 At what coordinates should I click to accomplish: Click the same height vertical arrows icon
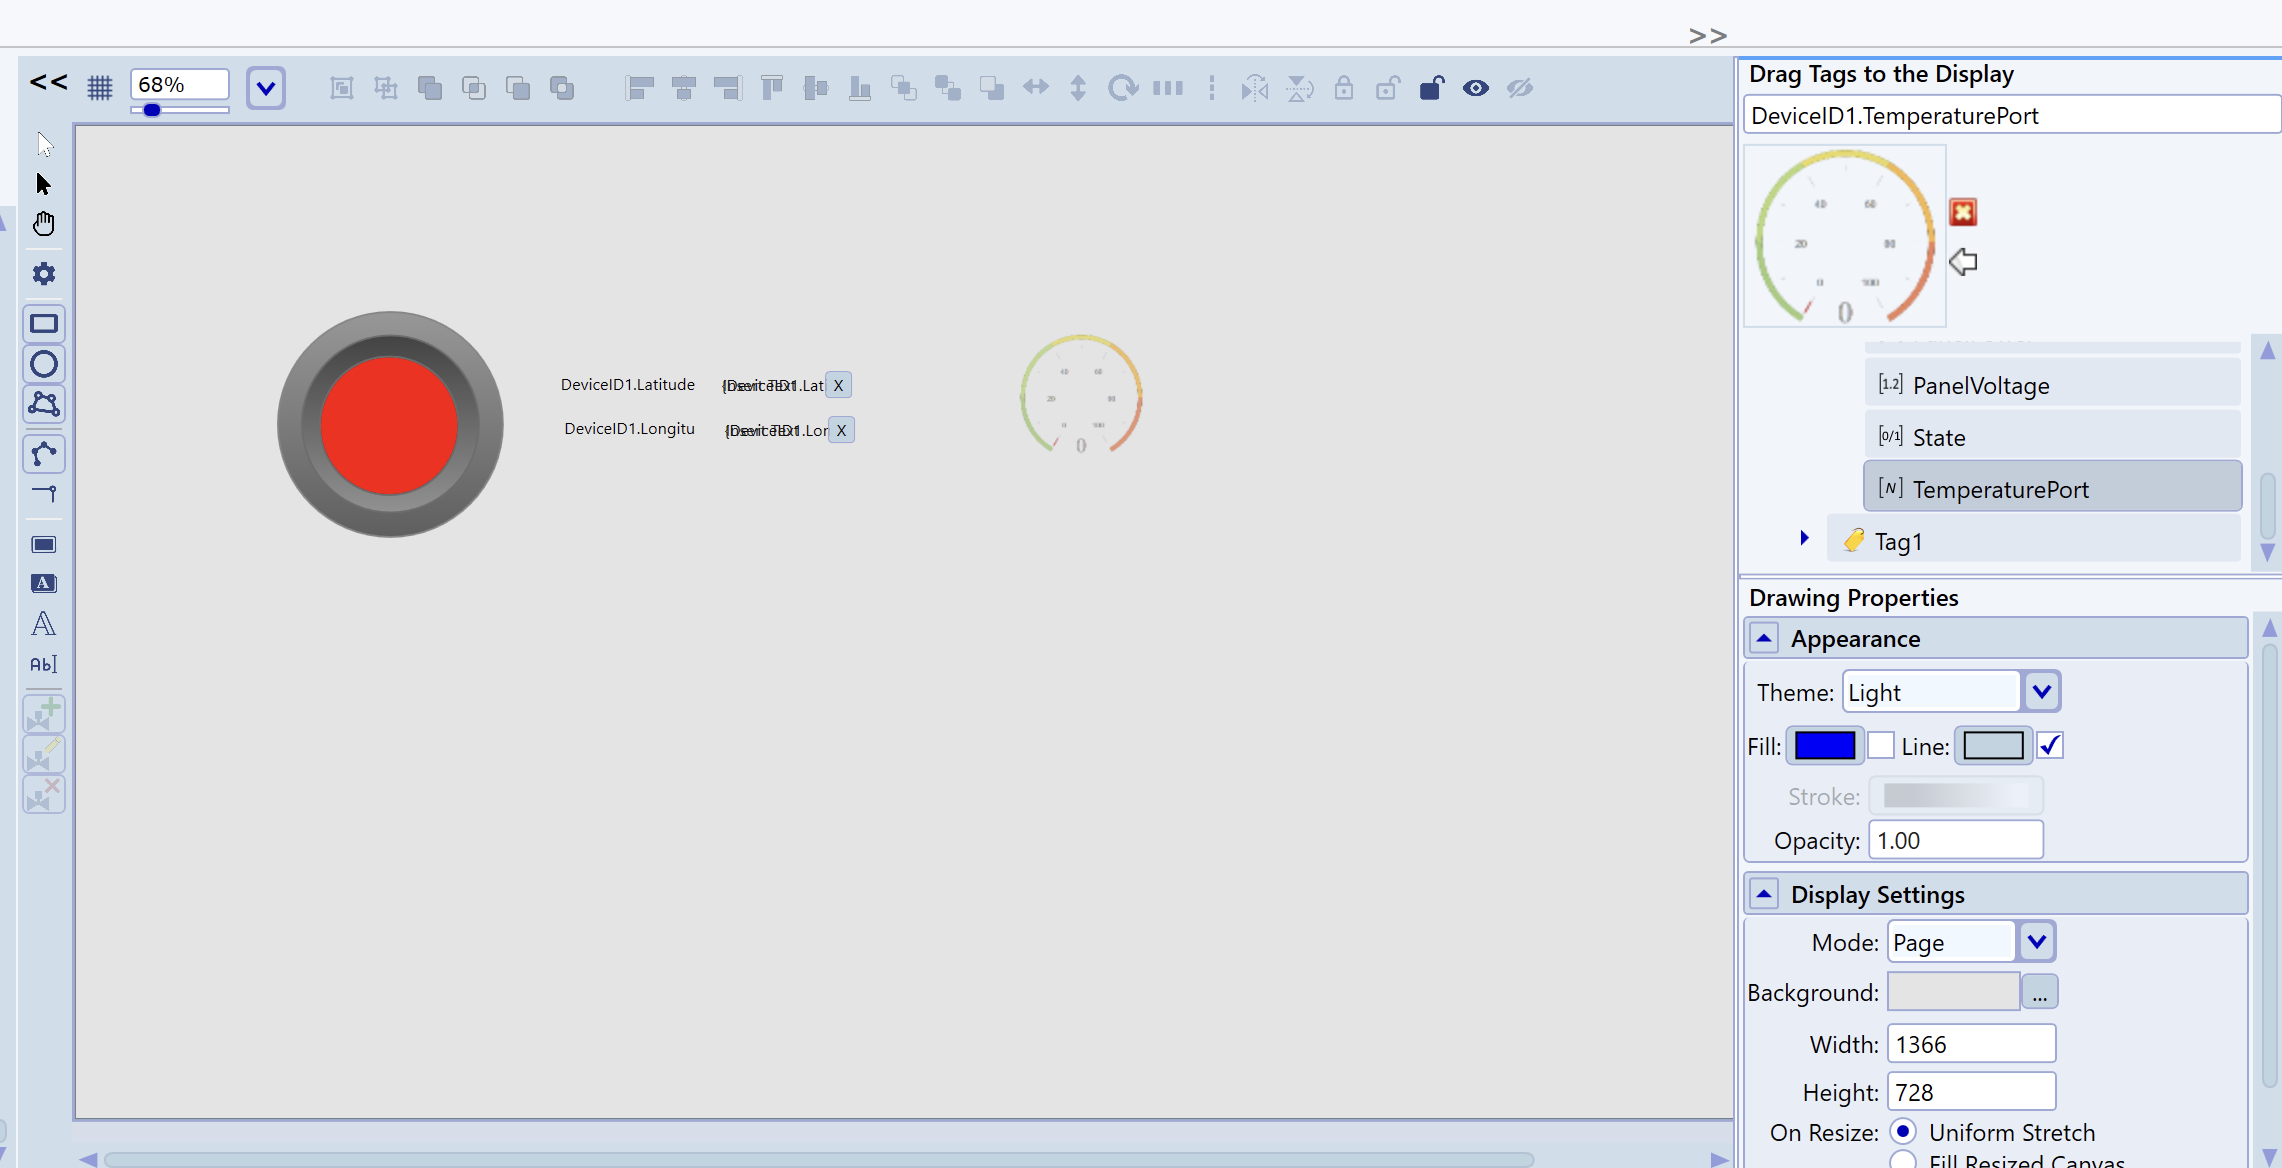[1078, 88]
